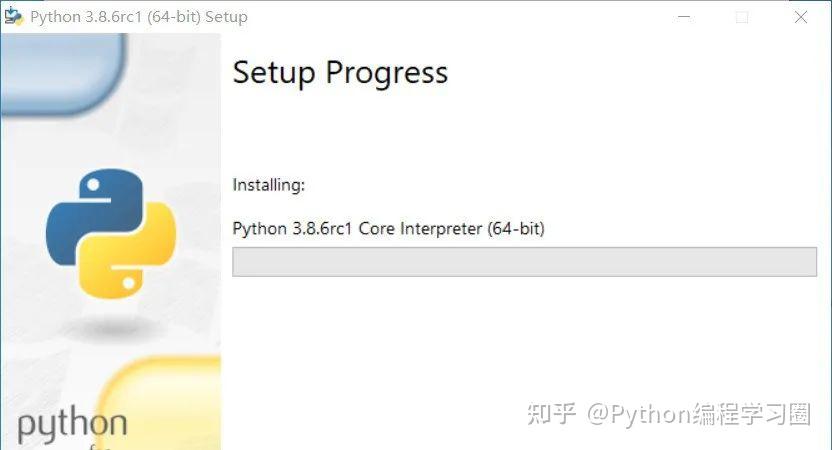This screenshot has height=450, width=832.
Task: Click the yellow rounded shape at the sidebar bottom
Action: [x=160, y=400]
